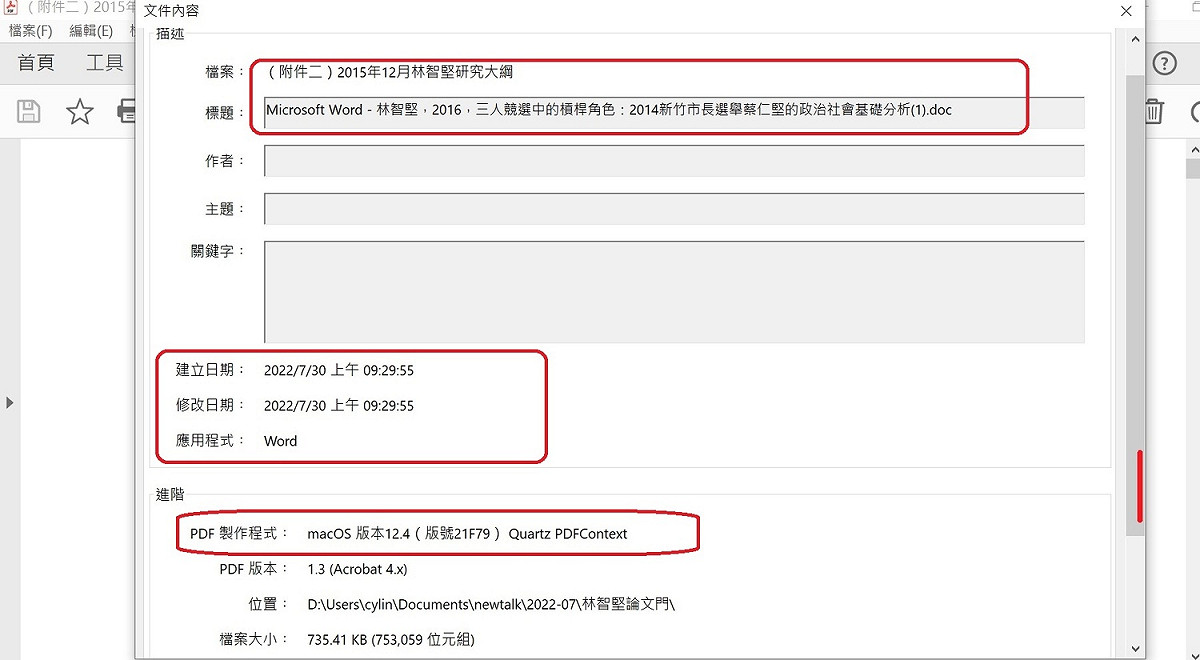
Task: Click the 建立日期 value 2022/7/30 上午 09:29:55
Action: pos(339,371)
